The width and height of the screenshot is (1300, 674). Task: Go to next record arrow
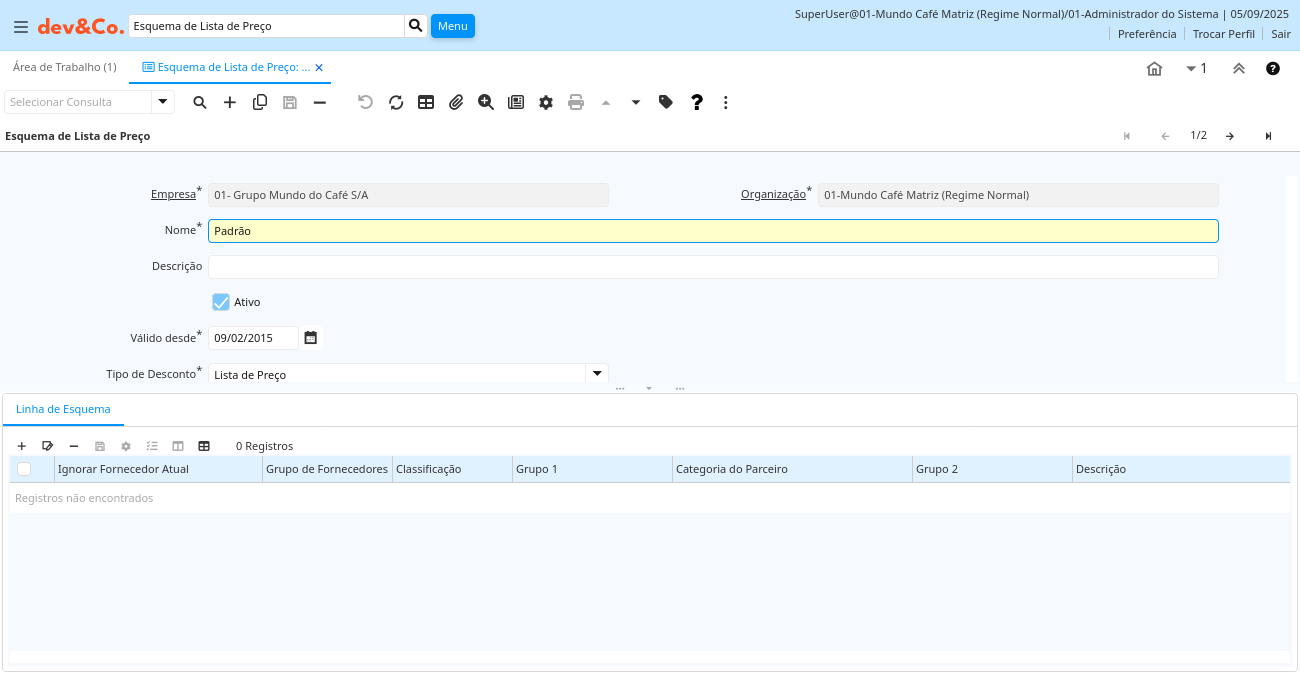tap(1230, 136)
